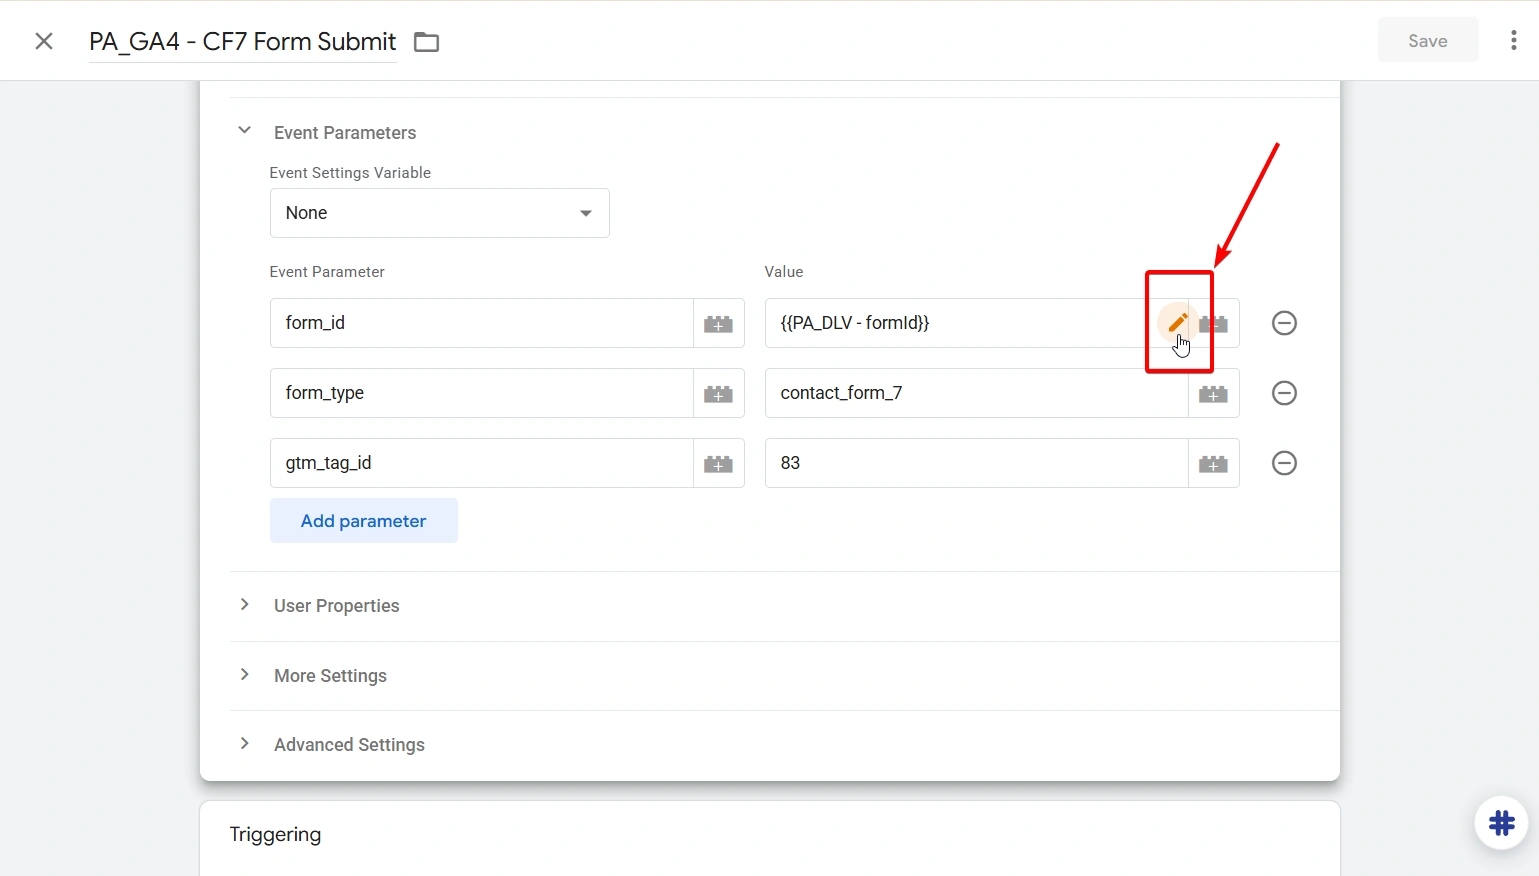Open the Triggering section
This screenshot has width=1539, height=876.
(276, 834)
